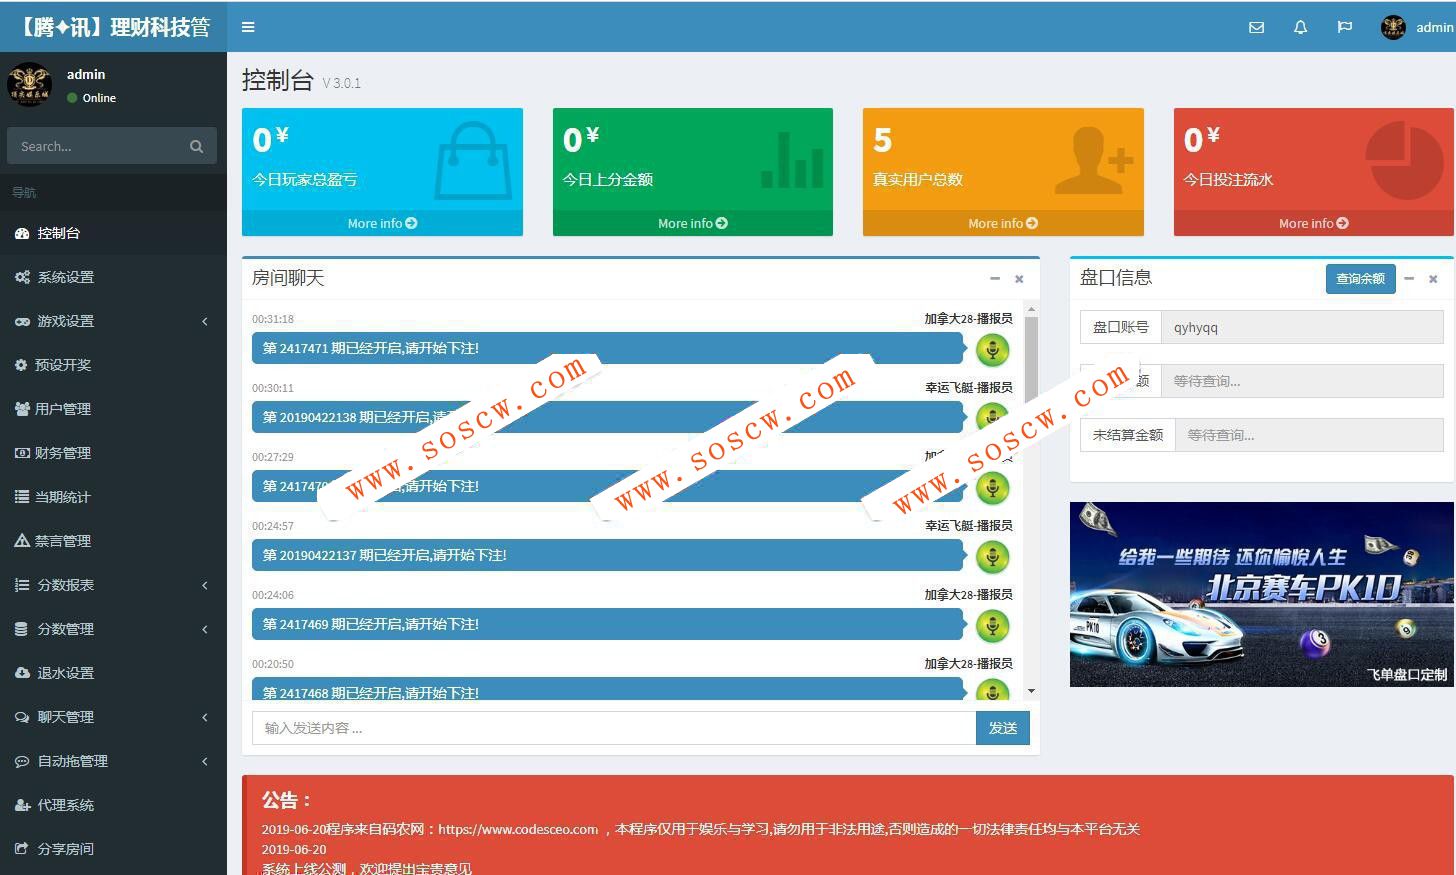The image size is (1456, 875).
Task: Click the sidebar search magnifier icon
Action: [x=196, y=146]
